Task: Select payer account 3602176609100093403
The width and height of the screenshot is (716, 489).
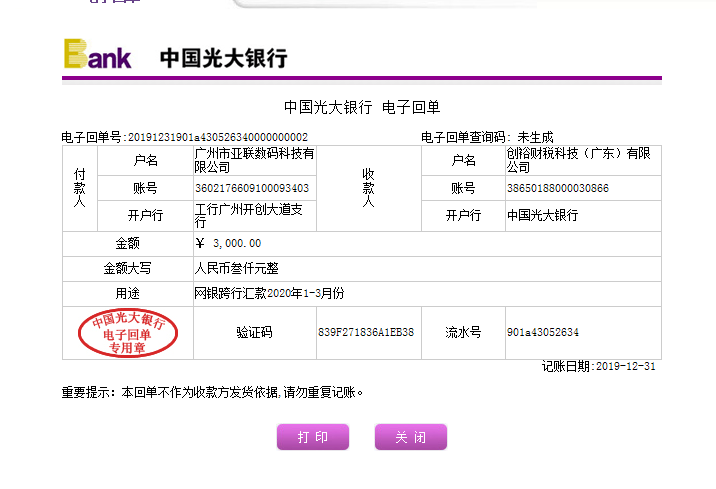Action: [252, 188]
